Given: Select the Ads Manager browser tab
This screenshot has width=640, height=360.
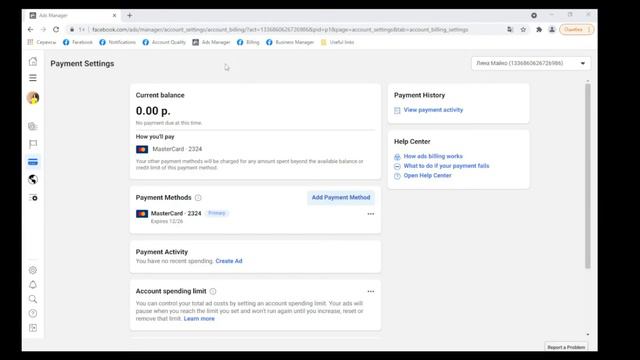Looking at the screenshot, I should pos(73,16).
